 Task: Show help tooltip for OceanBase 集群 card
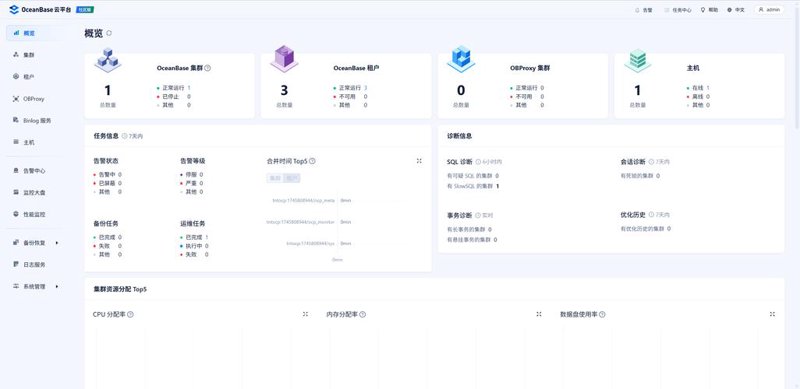(208, 68)
